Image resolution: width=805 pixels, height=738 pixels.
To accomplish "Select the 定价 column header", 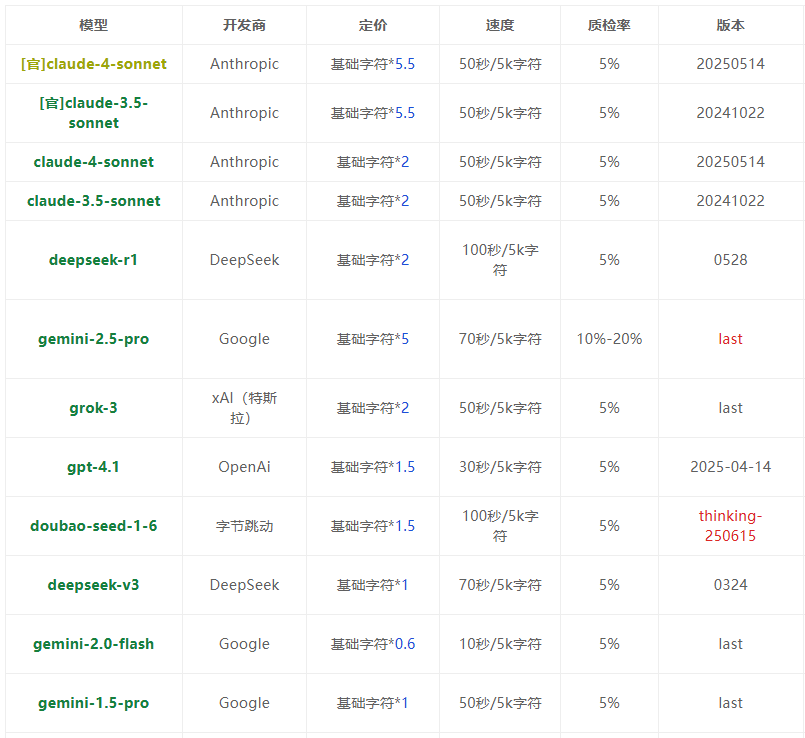I will point(372,25).
